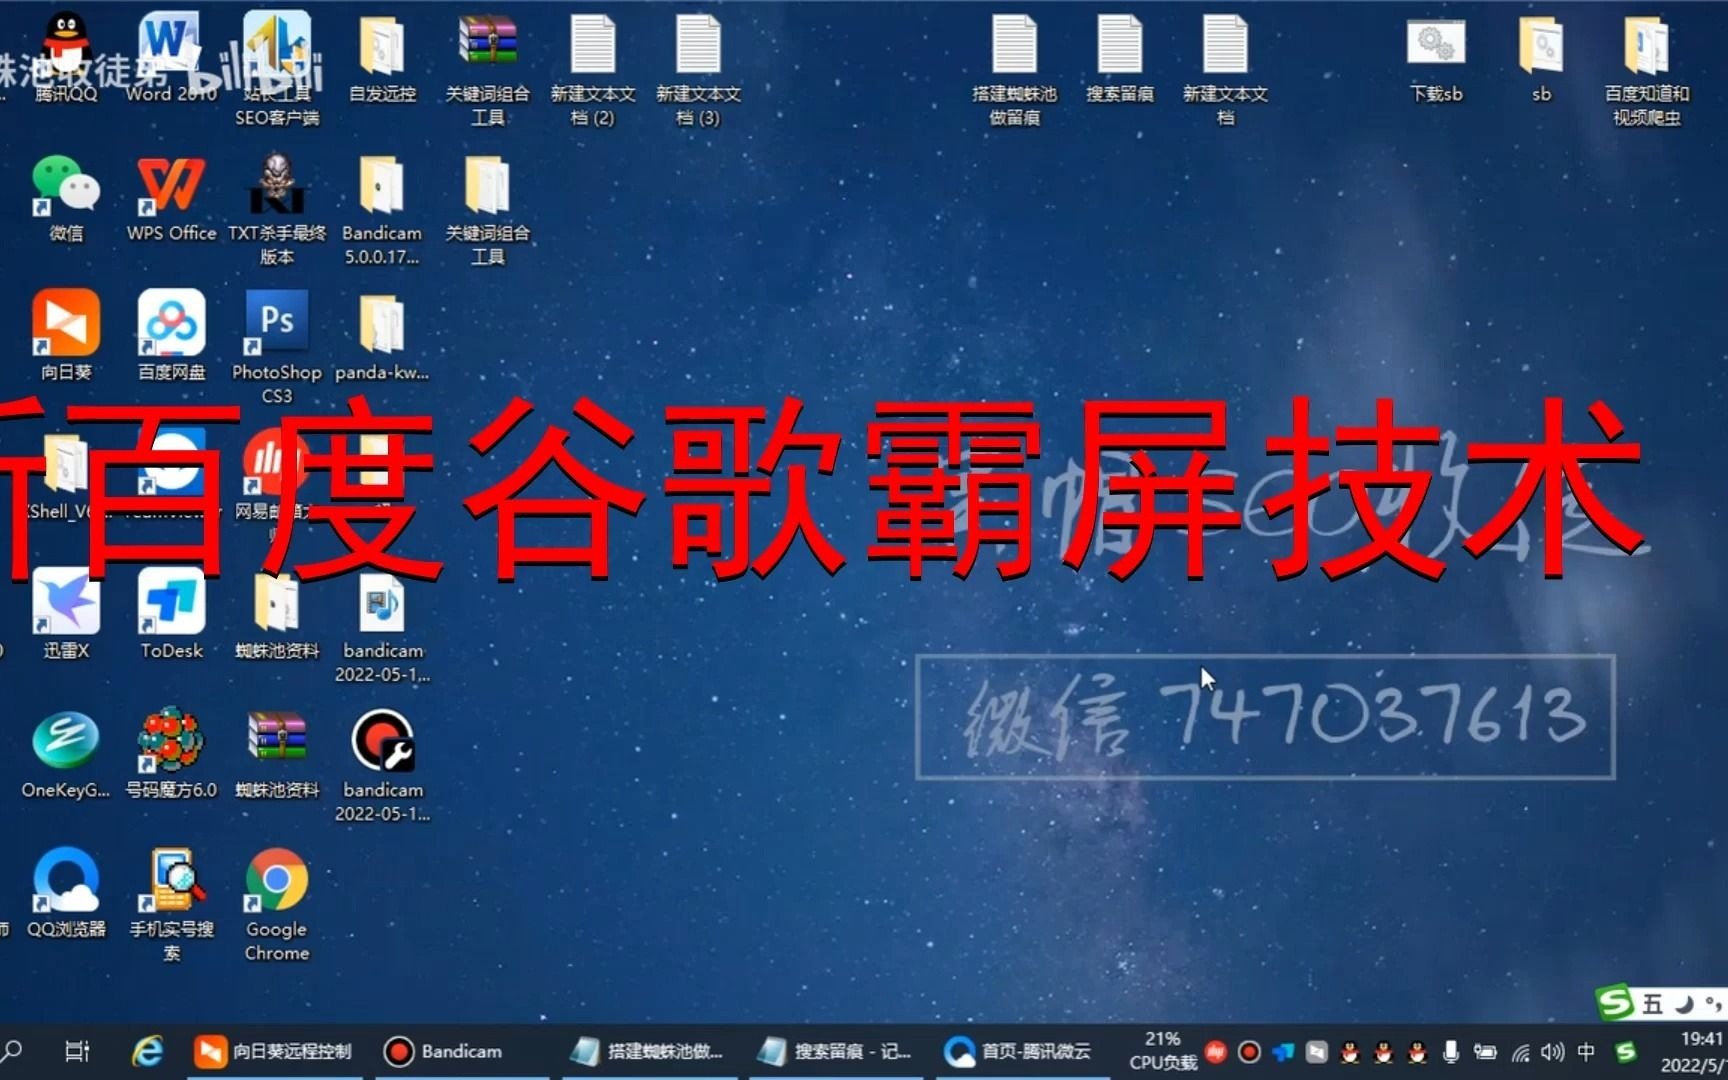The width and height of the screenshot is (1728, 1080).
Task: Launch 号码魔方6.0 from the desktop
Action: coord(171,754)
